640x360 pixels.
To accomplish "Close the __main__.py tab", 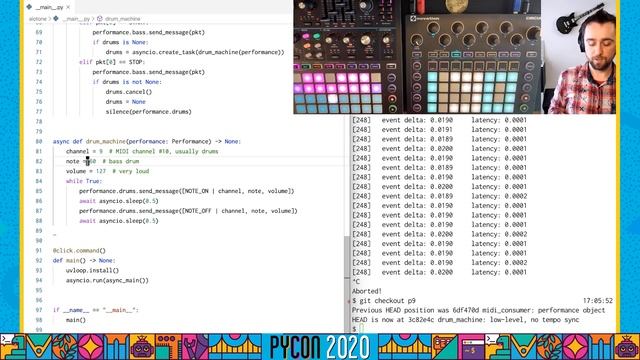I will [x=68, y=7].
